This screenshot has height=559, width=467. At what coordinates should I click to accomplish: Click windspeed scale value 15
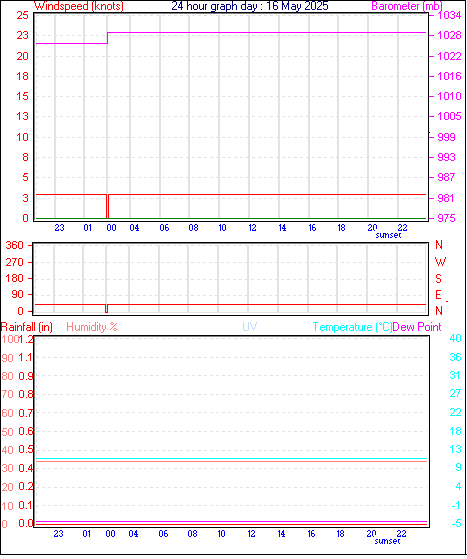pos(22,96)
